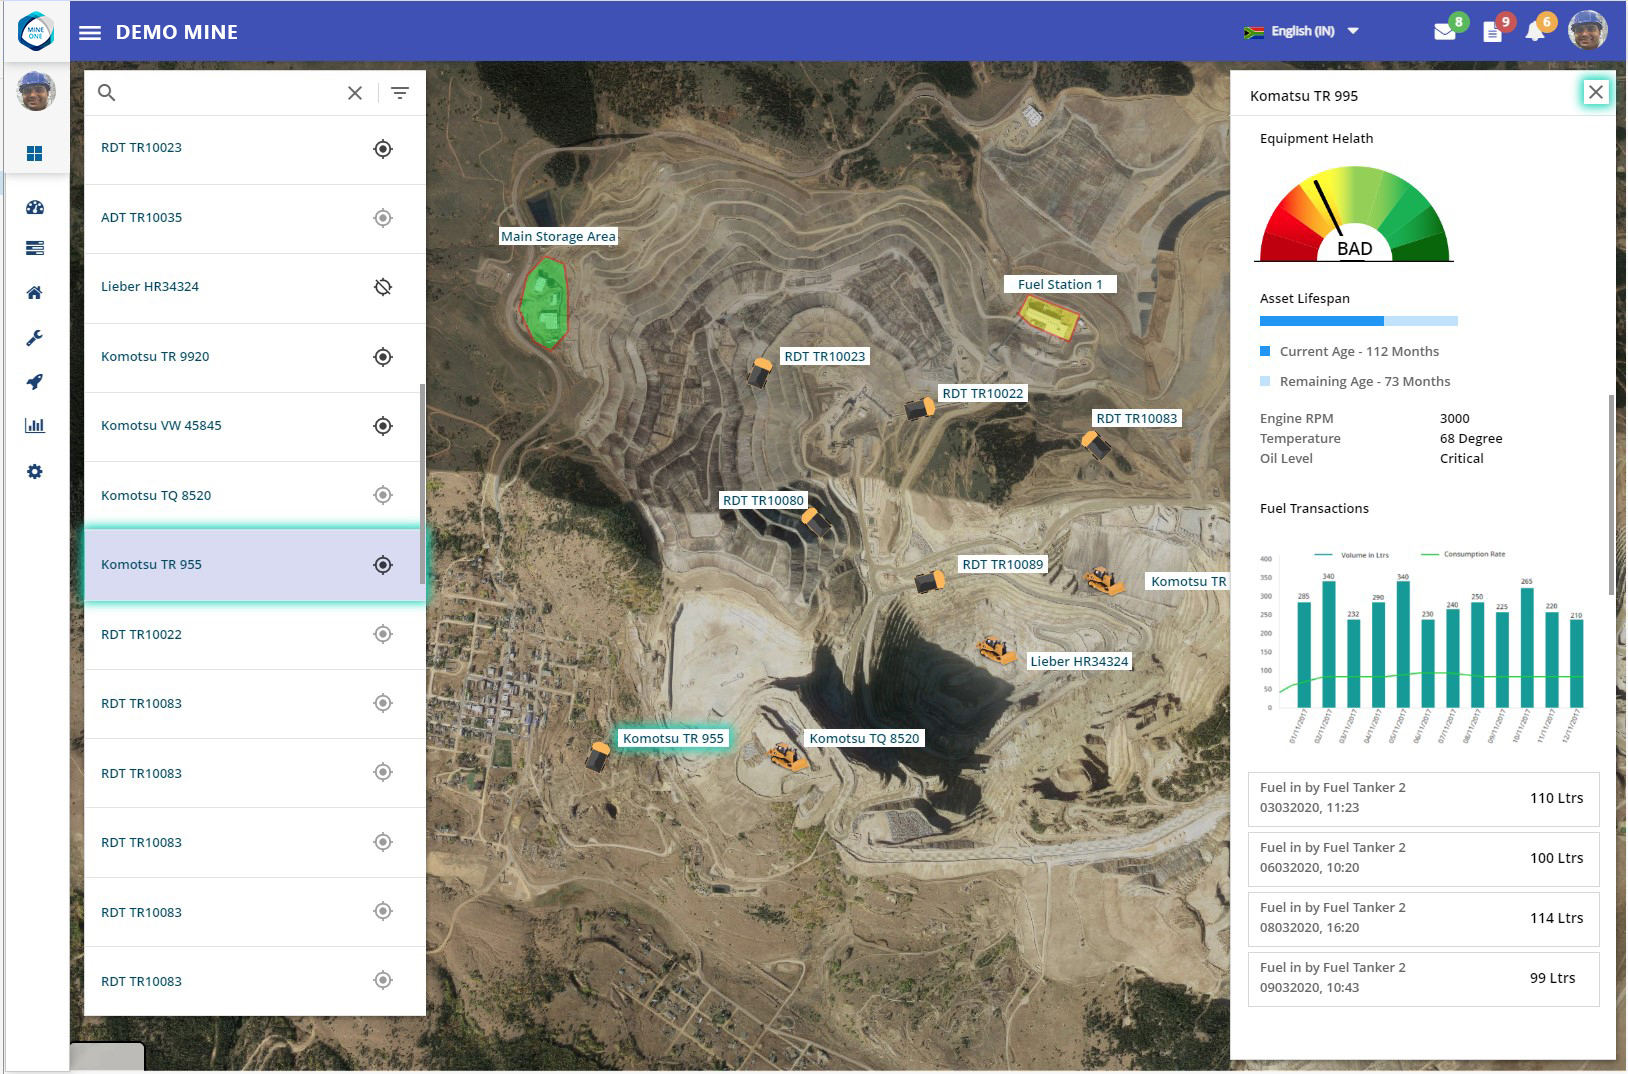The image size is (1628, 1074).
Task: Click the Komotsu TR 955 truck on map
Action: (x=598, y=756)
